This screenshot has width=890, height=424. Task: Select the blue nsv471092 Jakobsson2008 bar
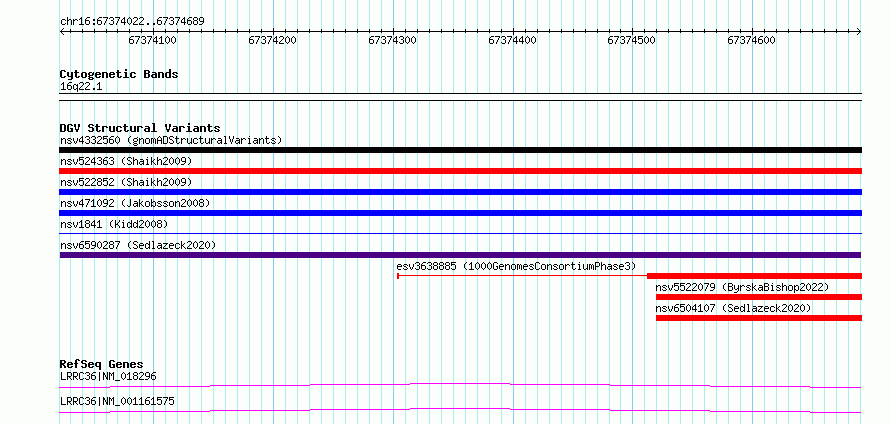[460, 213]
